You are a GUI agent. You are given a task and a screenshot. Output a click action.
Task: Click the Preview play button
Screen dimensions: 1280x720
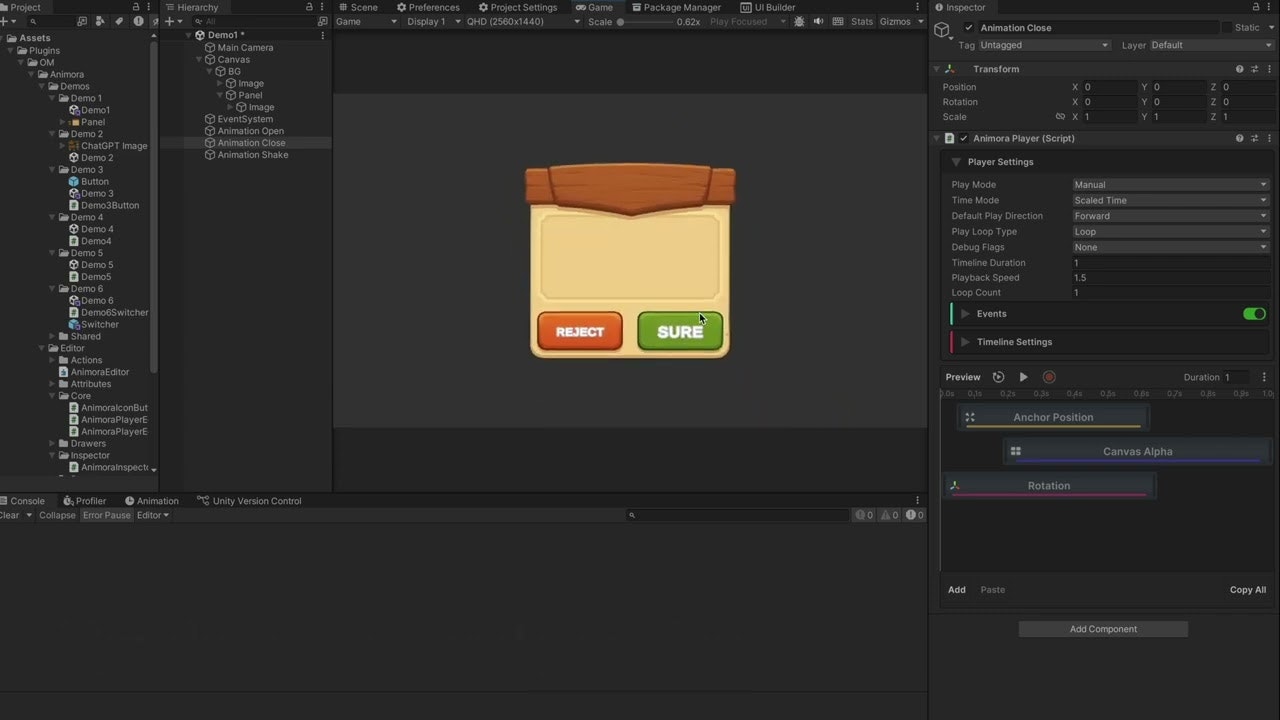(x=1023, y=377)
